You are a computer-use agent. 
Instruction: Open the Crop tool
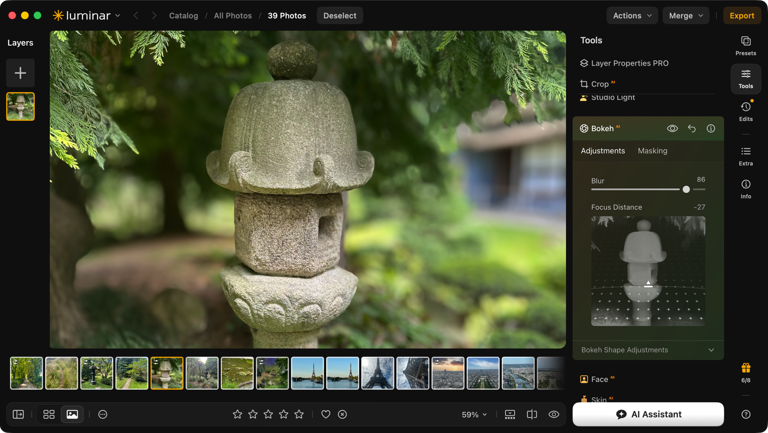pyautogui.click(x=597, y=84)
